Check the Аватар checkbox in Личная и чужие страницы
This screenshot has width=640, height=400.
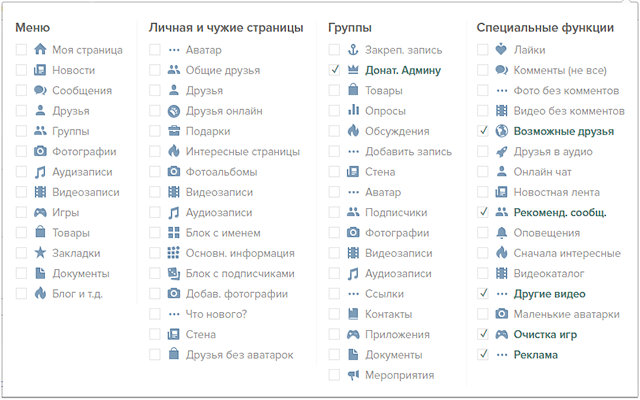click(x=155, y=49)
